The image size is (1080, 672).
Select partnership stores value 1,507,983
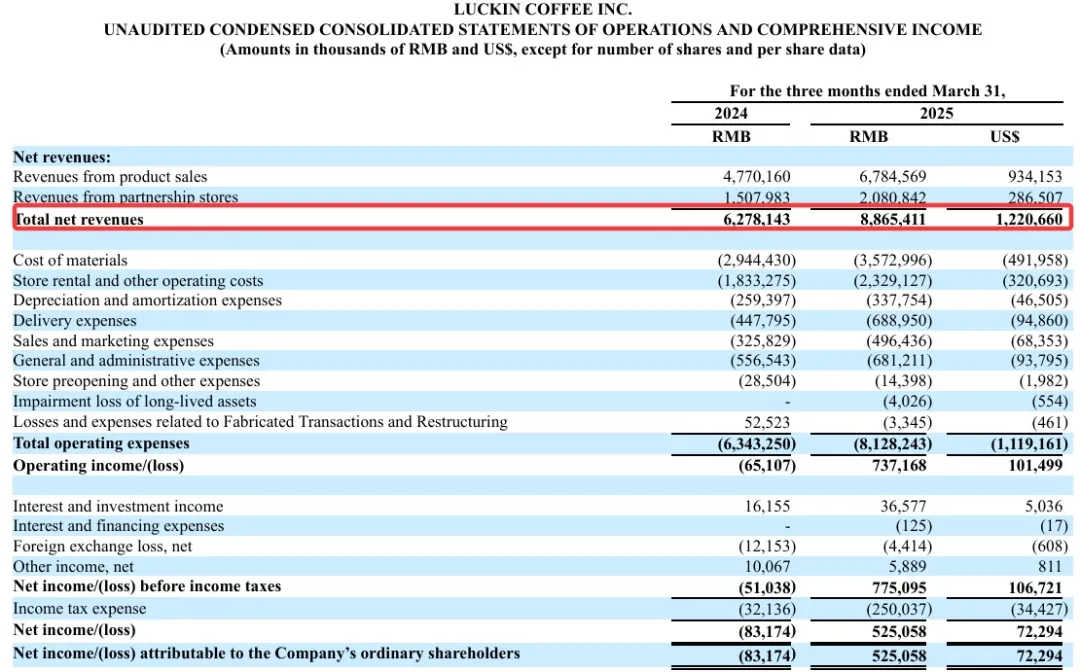tap(756, 198)
